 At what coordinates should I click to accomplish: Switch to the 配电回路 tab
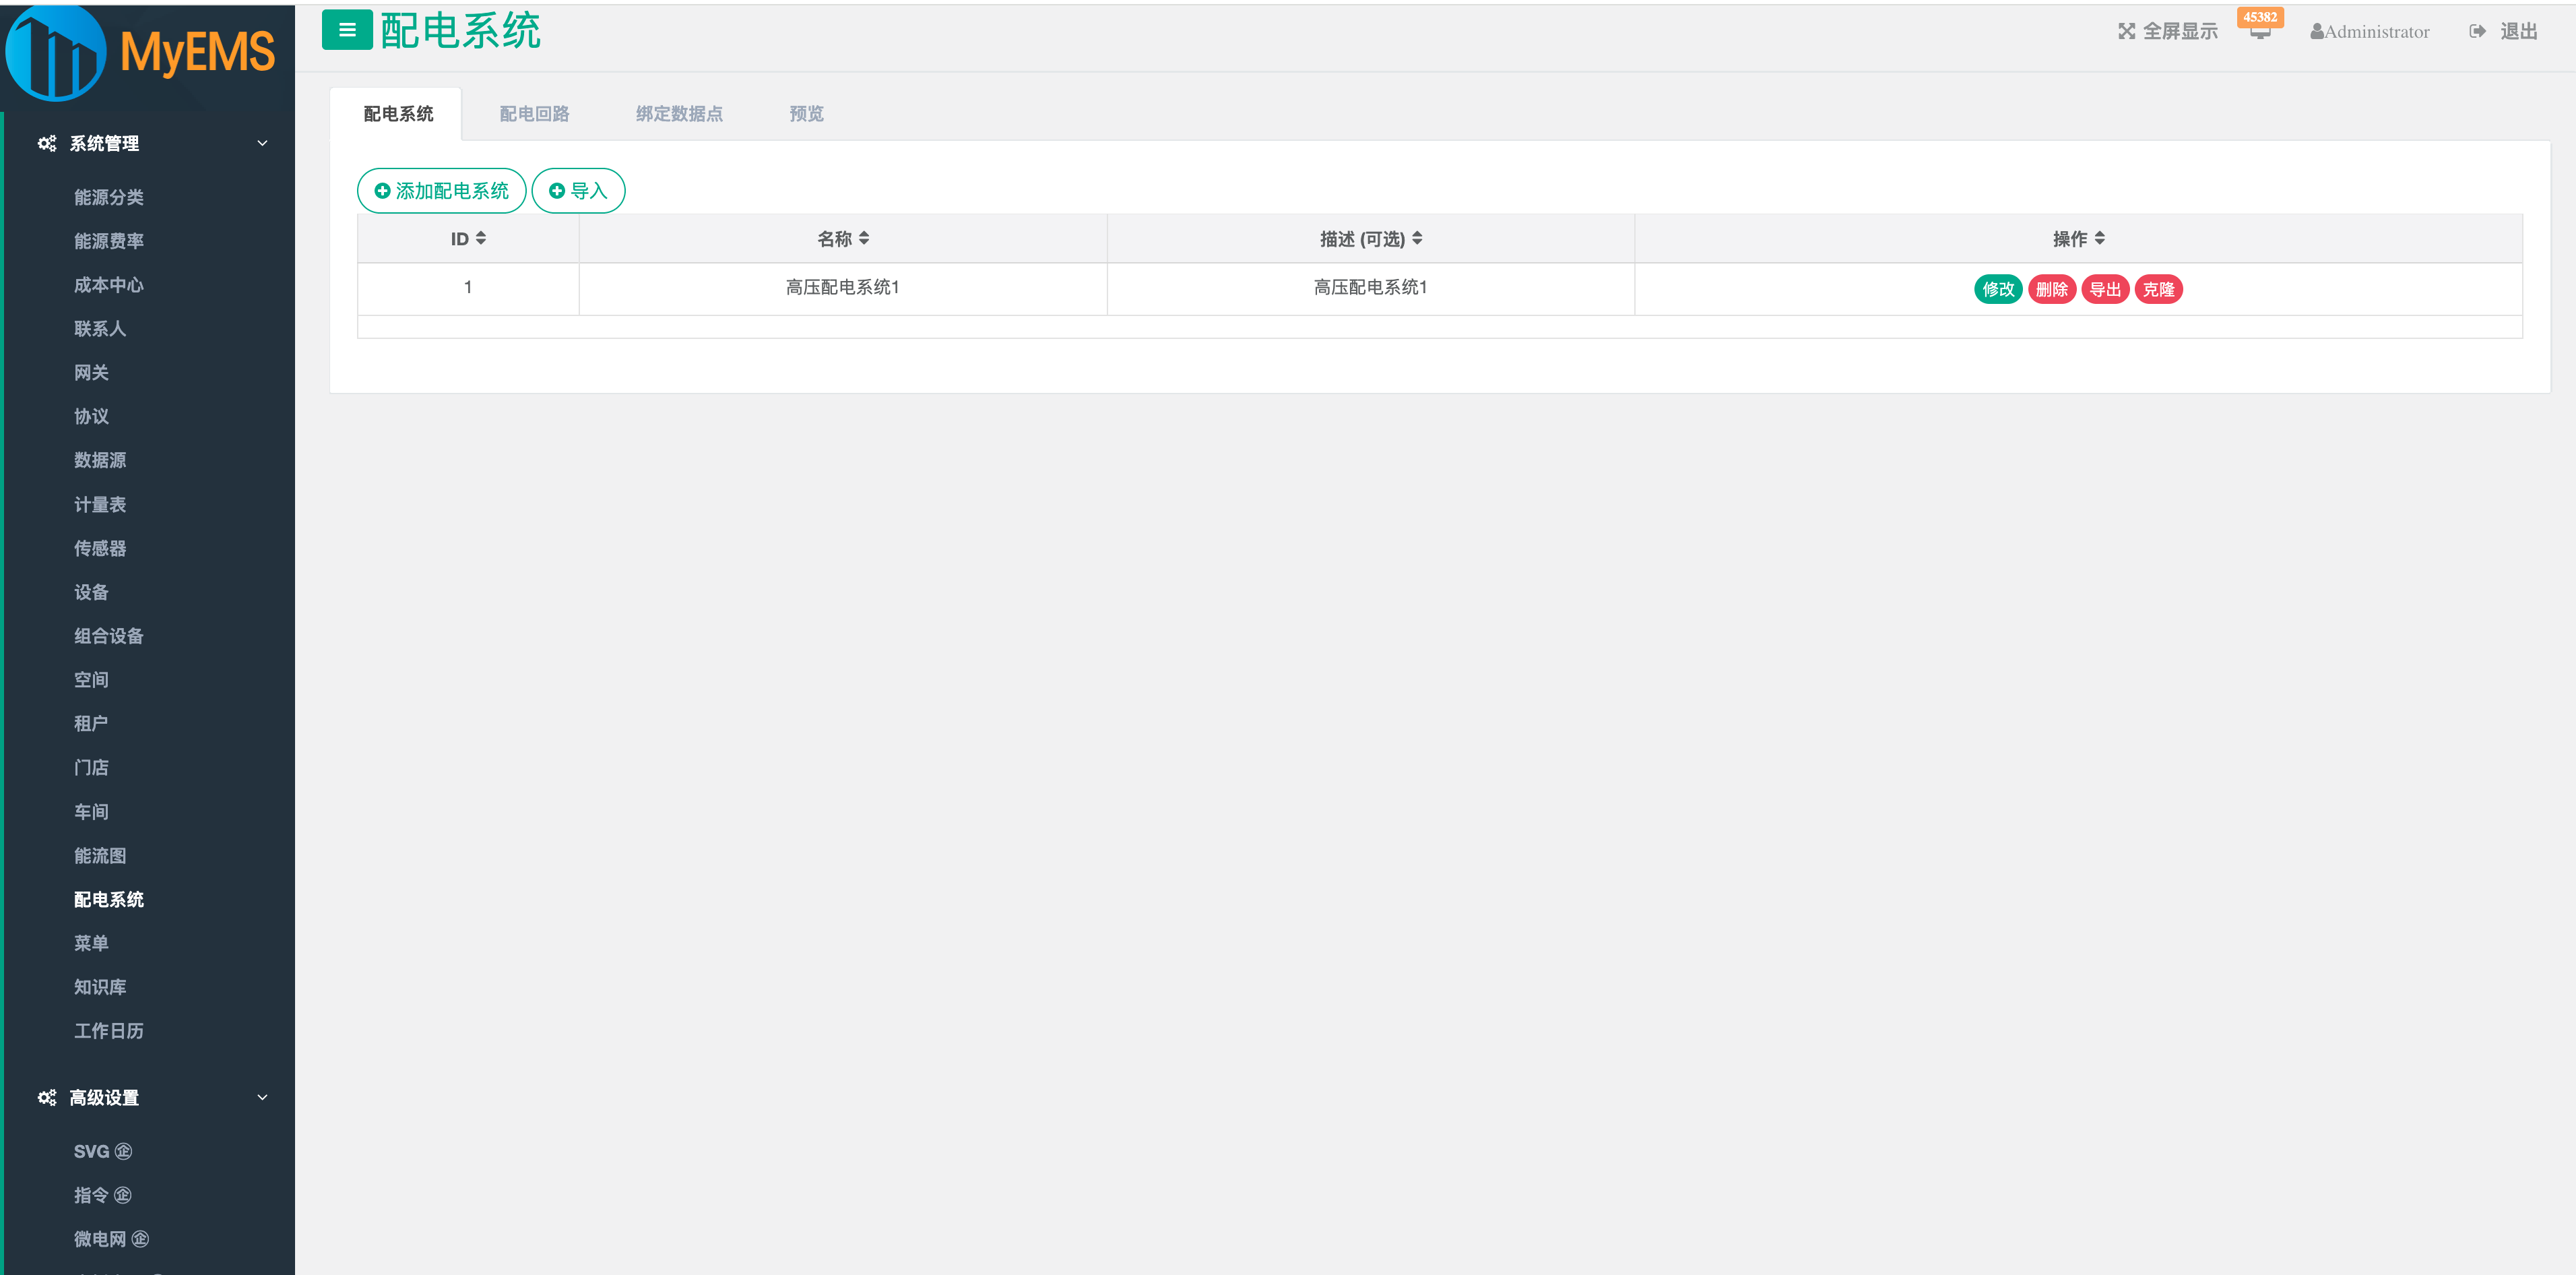(x=534, y=114)
